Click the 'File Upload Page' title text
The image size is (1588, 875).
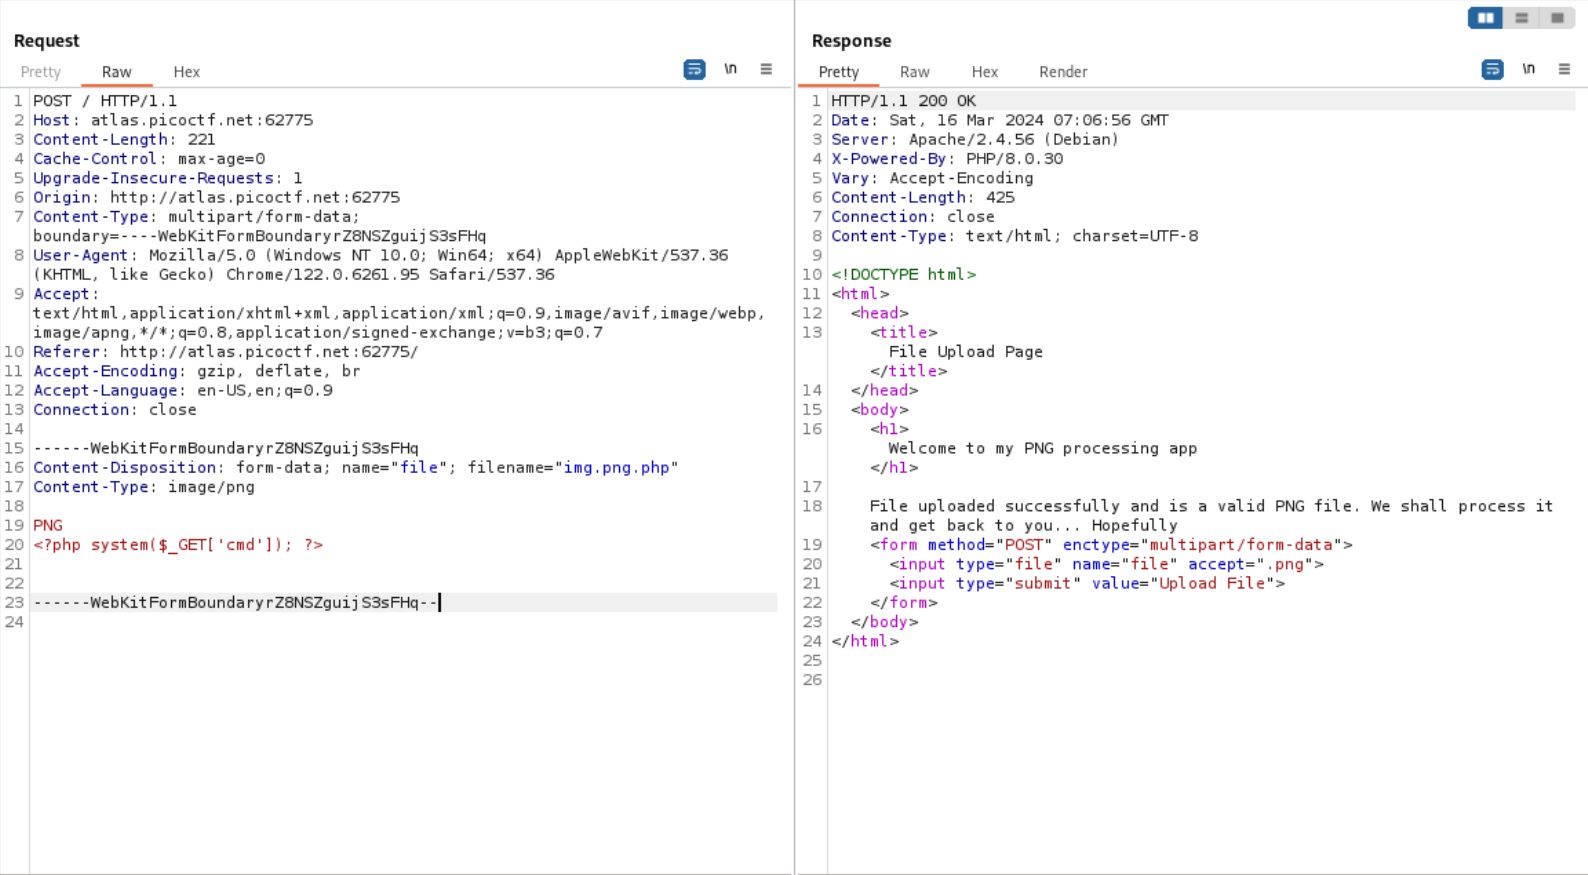point(966,352)
